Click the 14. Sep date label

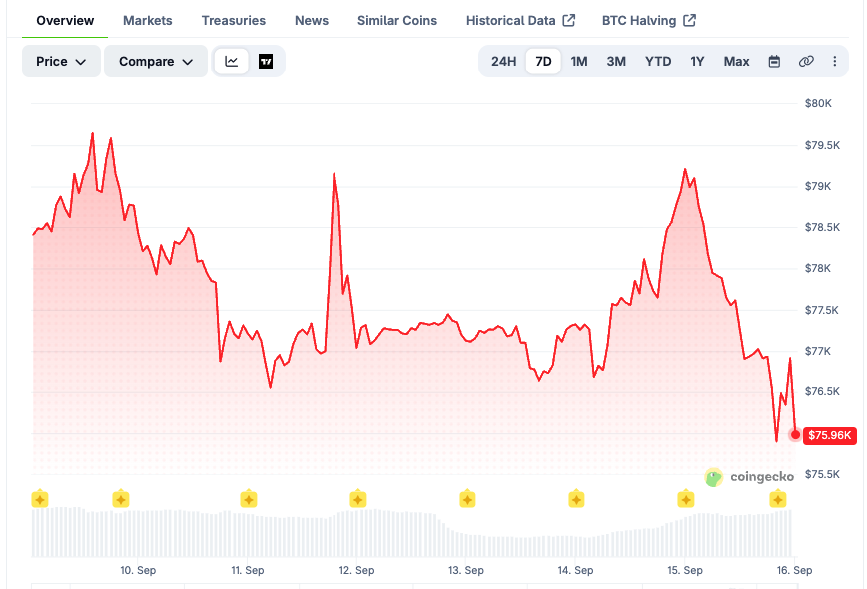pyautogui.click(x=575, y=570)
